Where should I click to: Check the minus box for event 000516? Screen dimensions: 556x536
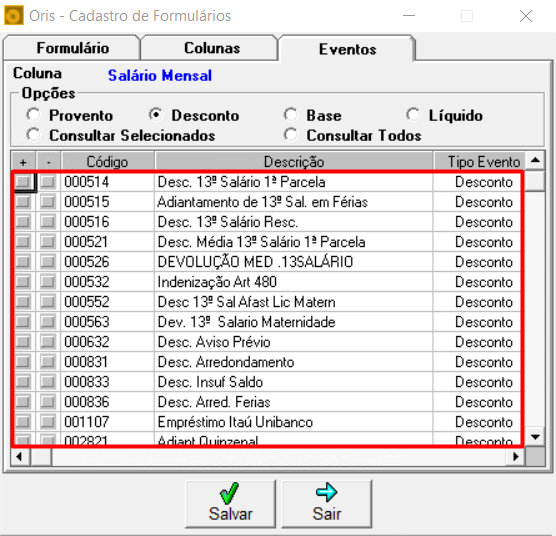pyautogui.click(x=48, y=222)
